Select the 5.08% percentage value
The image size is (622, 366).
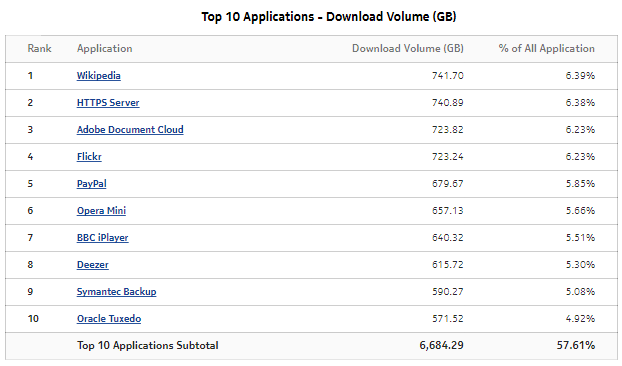[580, 291]
